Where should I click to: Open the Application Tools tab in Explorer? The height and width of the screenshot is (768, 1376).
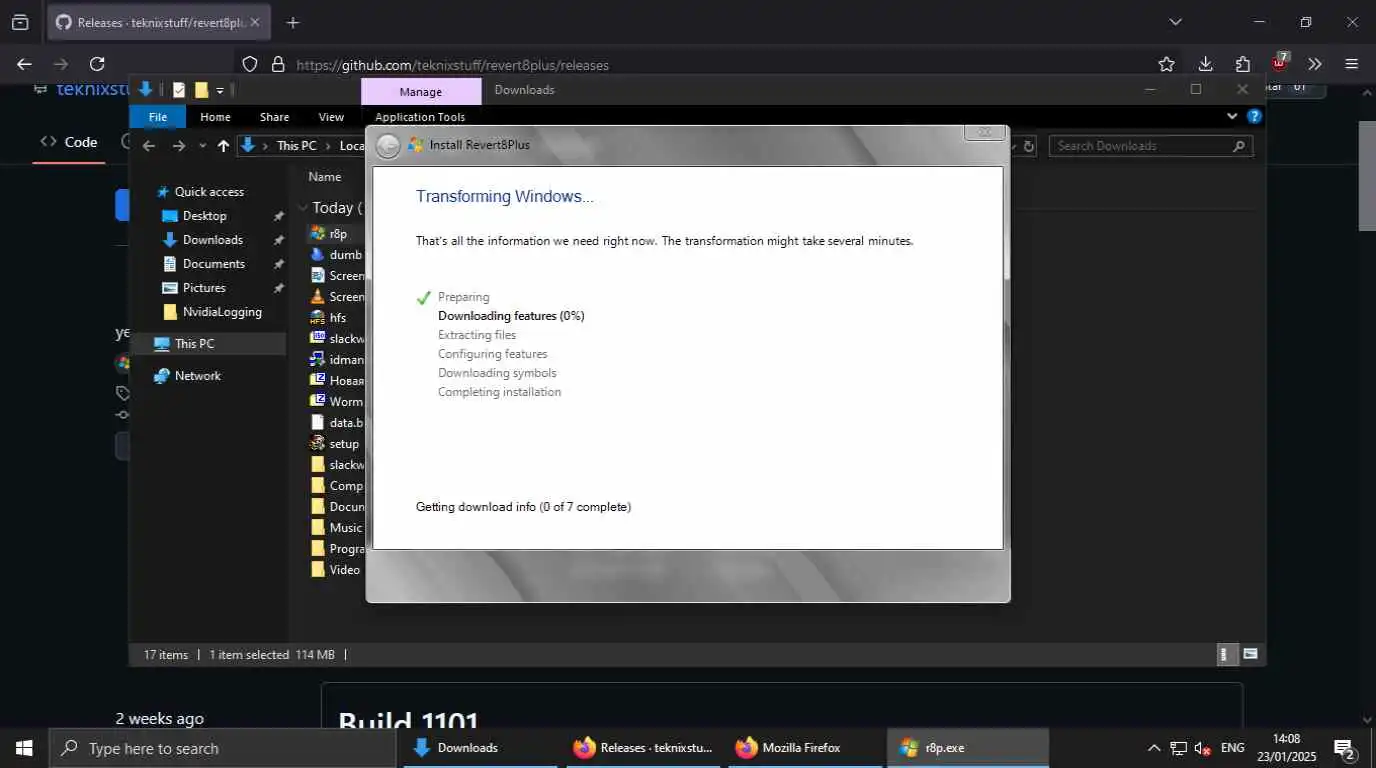420,117
